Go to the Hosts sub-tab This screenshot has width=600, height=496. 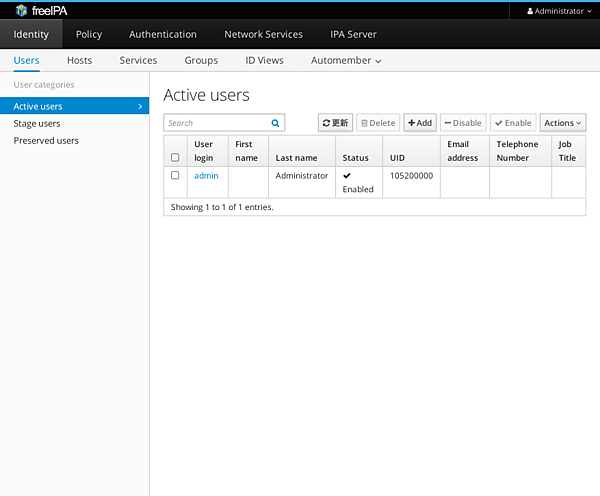(x=79, y=61)
